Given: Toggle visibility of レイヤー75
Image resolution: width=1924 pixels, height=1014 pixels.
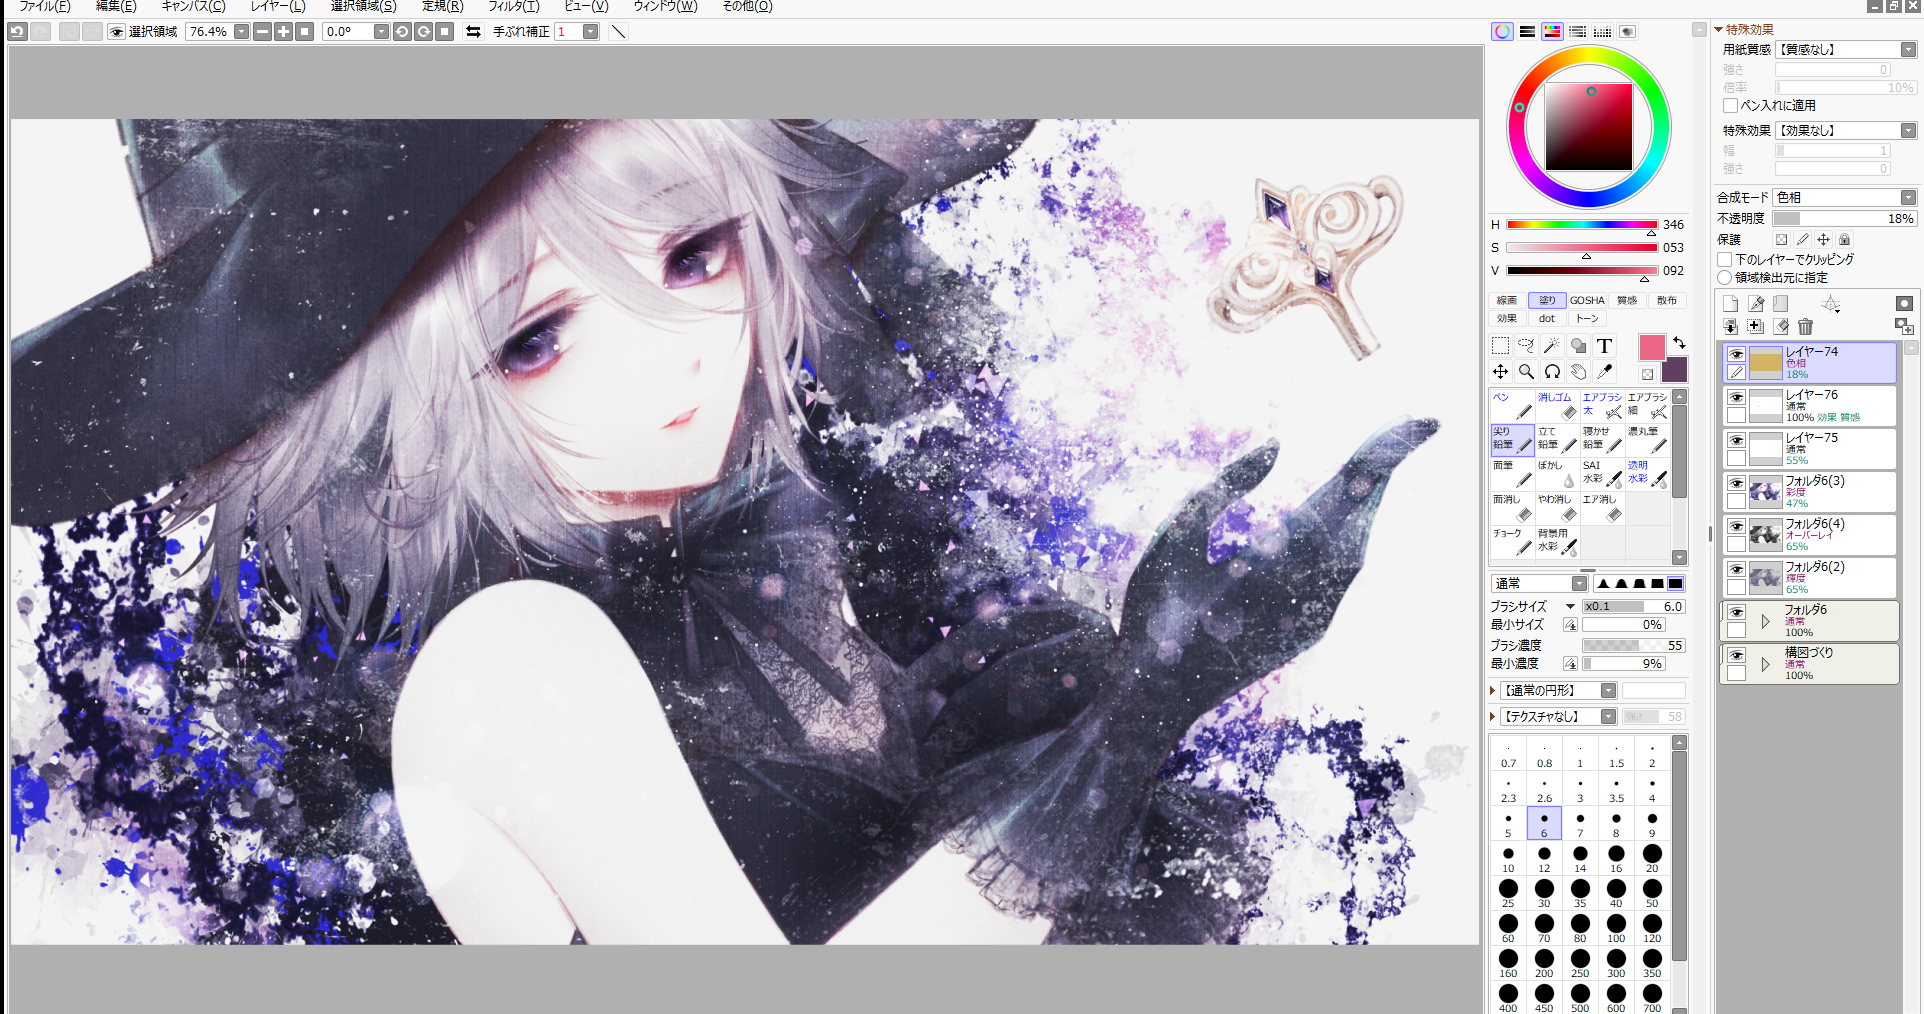Looking at the screenshot, I should (1737, 441).
